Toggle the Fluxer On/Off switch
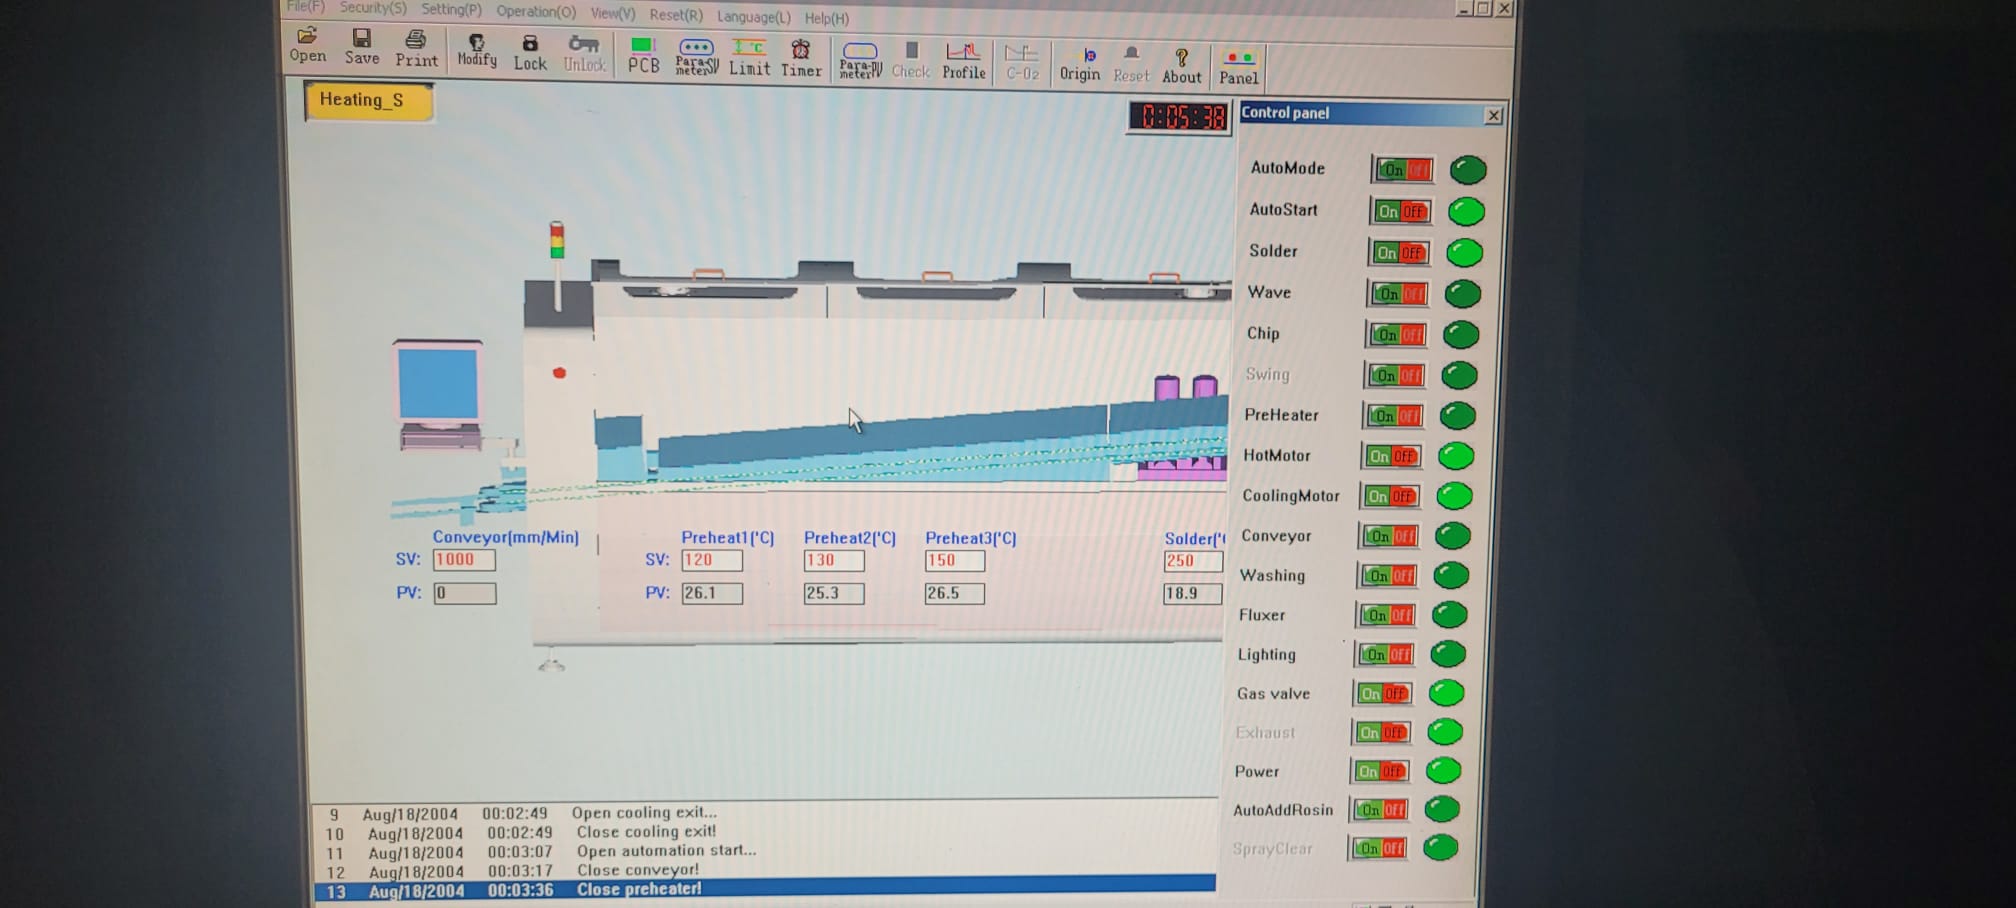Image resolution: width=2016 pixels, height=908 pixels. point(1386,615)
